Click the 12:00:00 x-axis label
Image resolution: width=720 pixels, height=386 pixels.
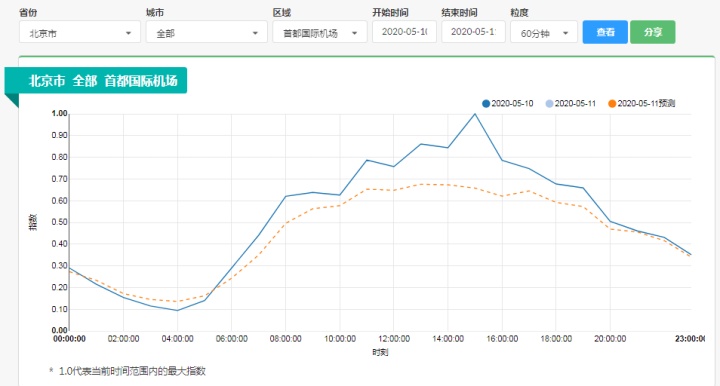(394, 339)
